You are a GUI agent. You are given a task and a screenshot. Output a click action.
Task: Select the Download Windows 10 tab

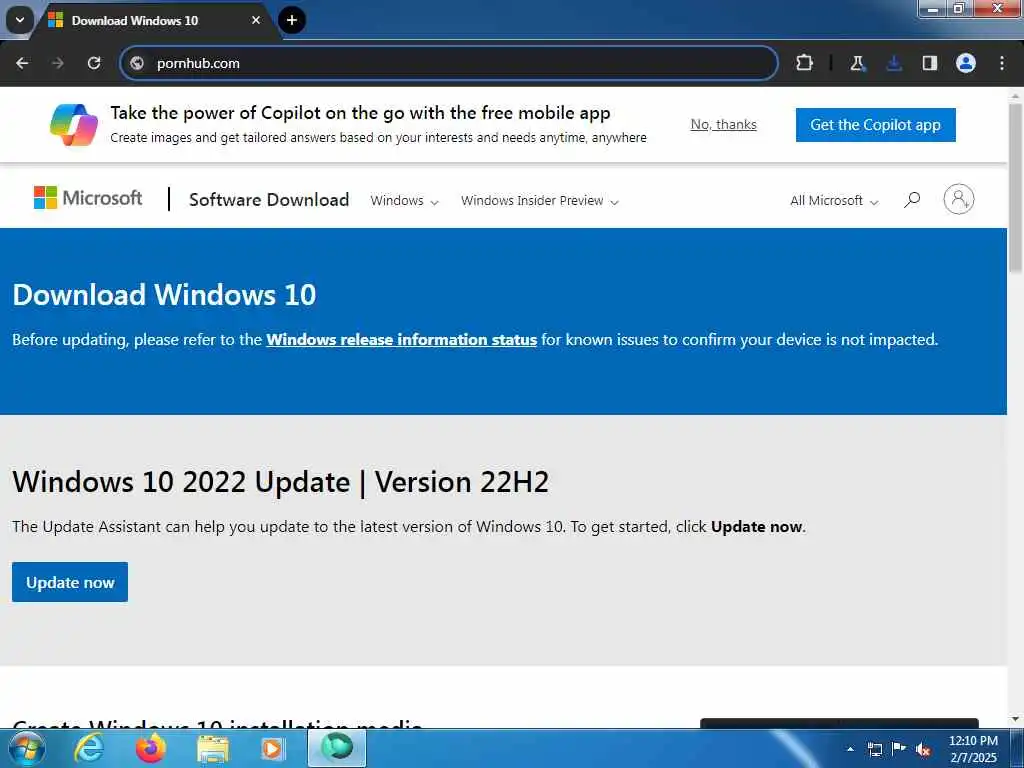(x=157, y=21)
